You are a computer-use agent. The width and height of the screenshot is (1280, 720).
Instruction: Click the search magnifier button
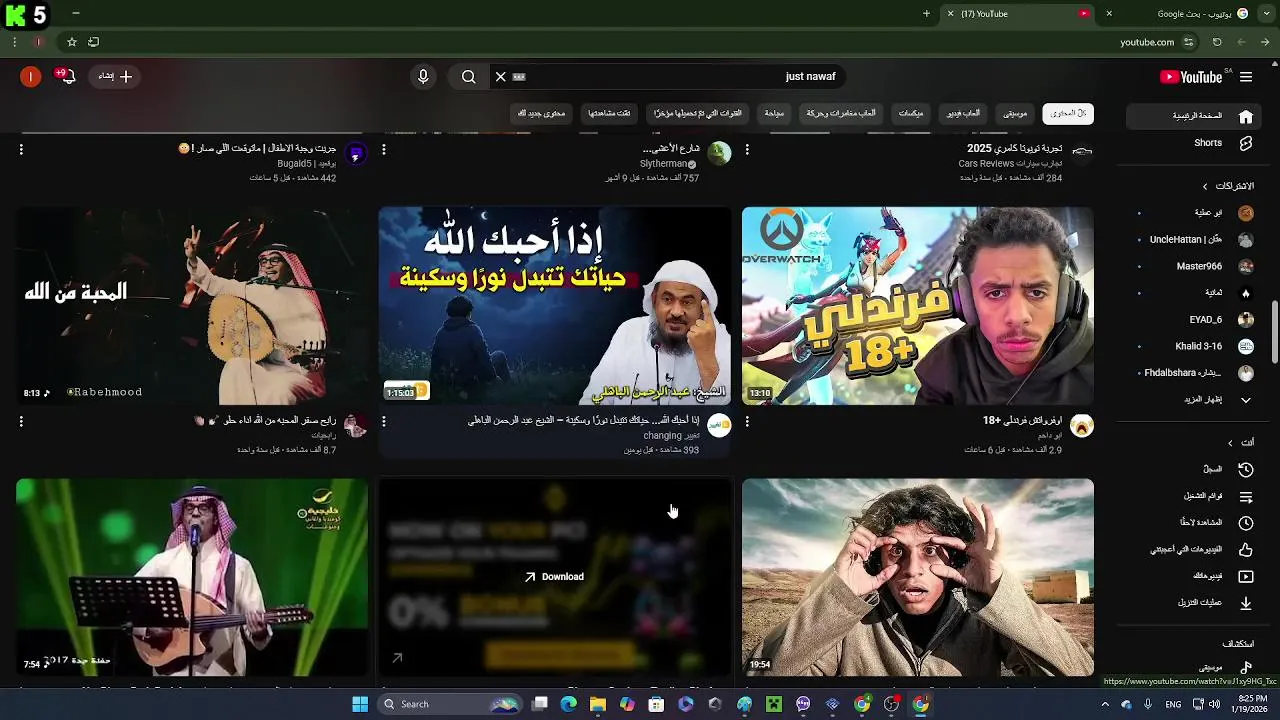[468, 77]
